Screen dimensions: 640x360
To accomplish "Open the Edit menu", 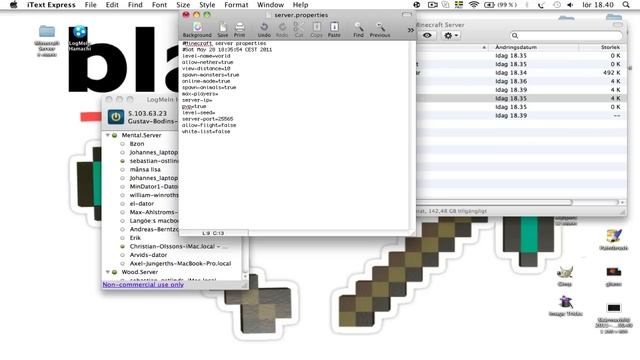I will point(112,5).
